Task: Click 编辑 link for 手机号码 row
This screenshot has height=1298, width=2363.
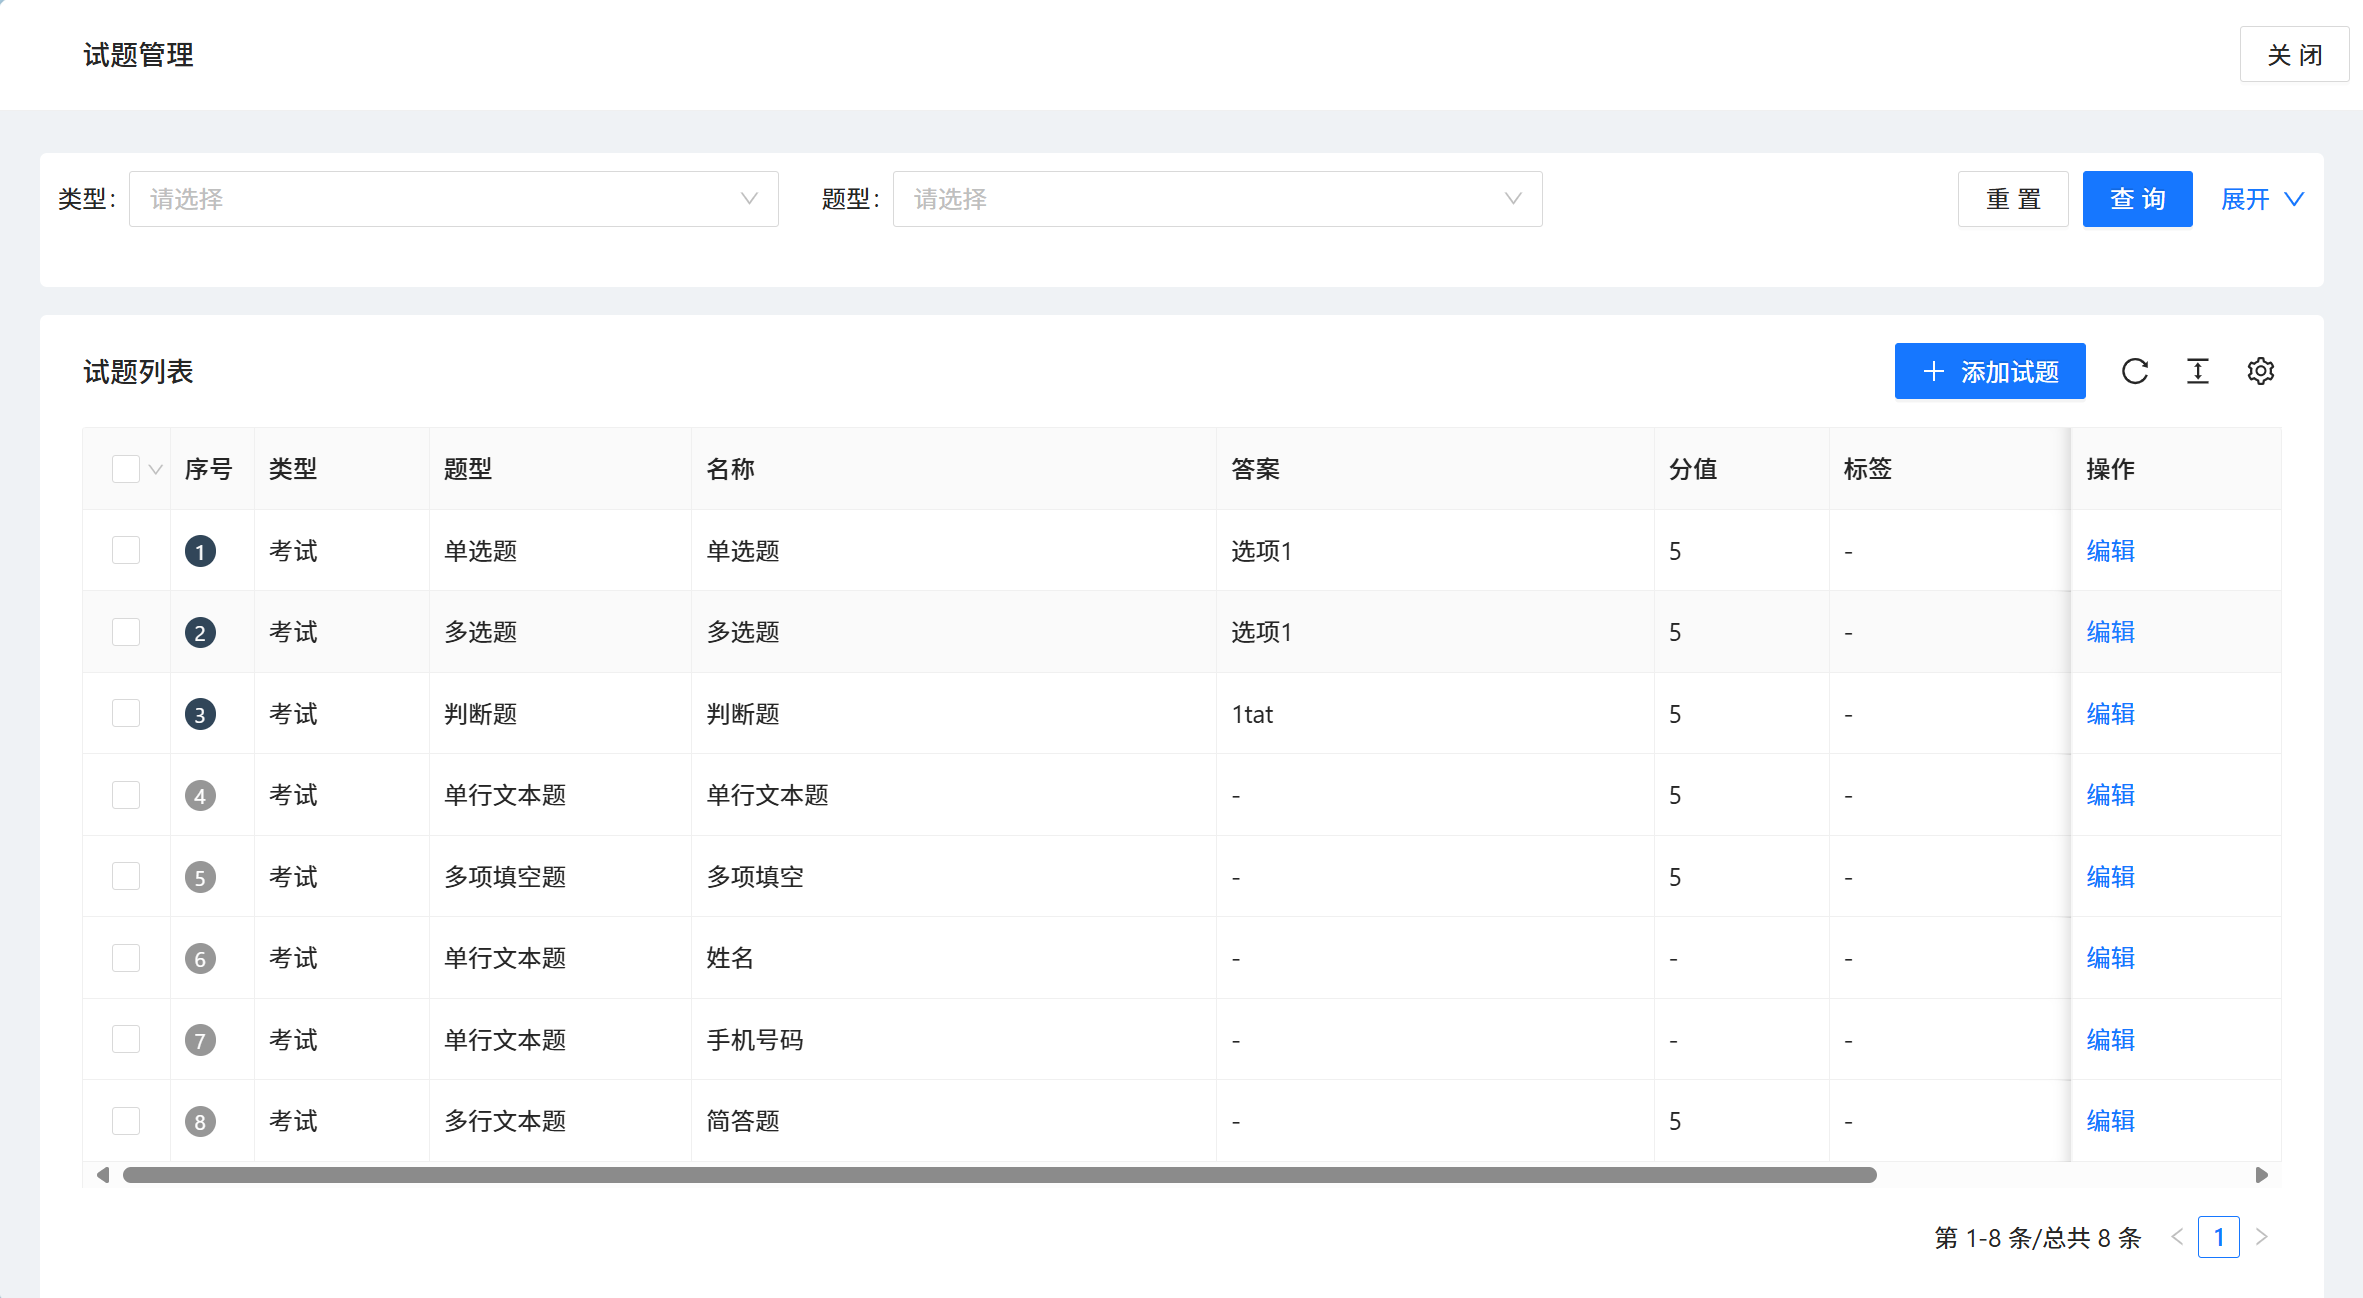Action: coord(2110,1040)
